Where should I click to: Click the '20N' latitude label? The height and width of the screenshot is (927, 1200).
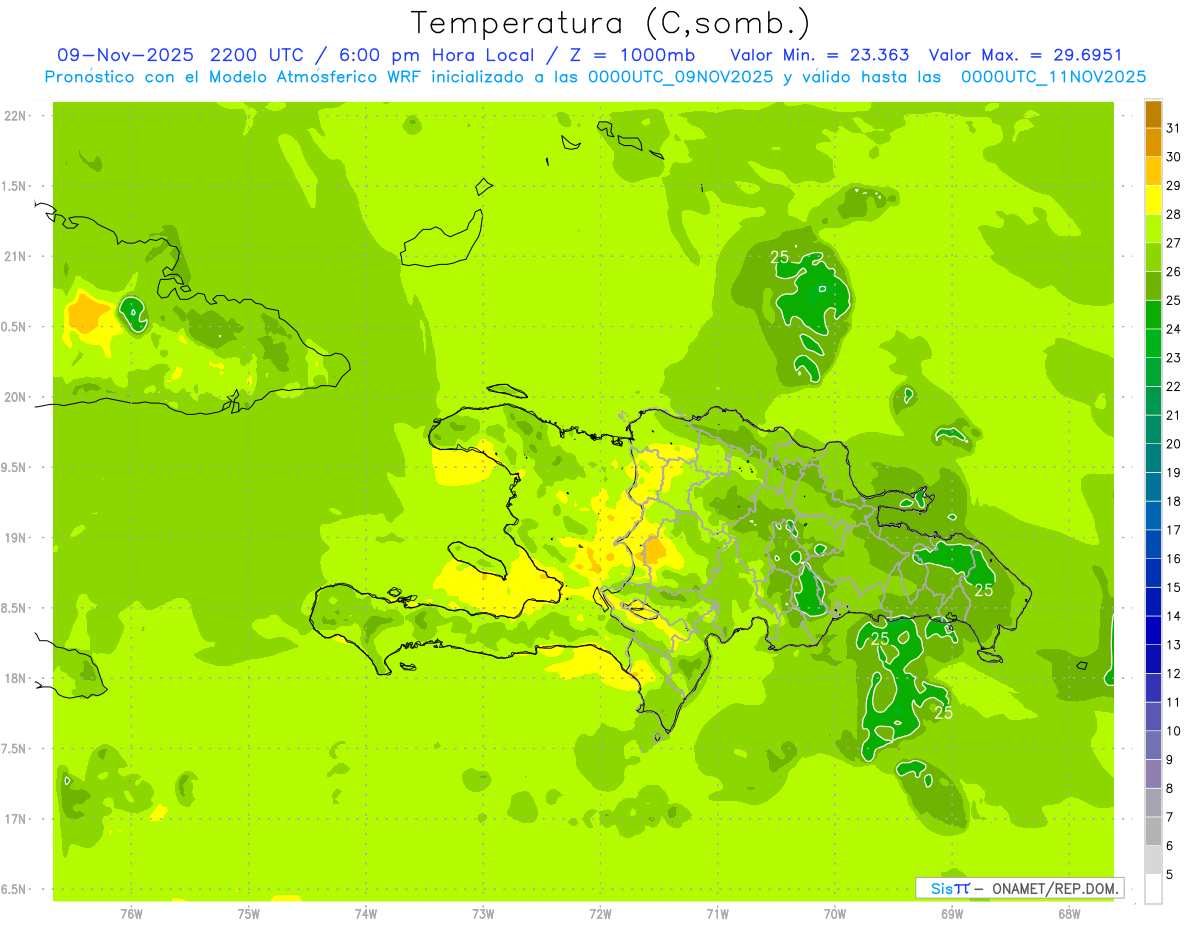tap(16, 397)
